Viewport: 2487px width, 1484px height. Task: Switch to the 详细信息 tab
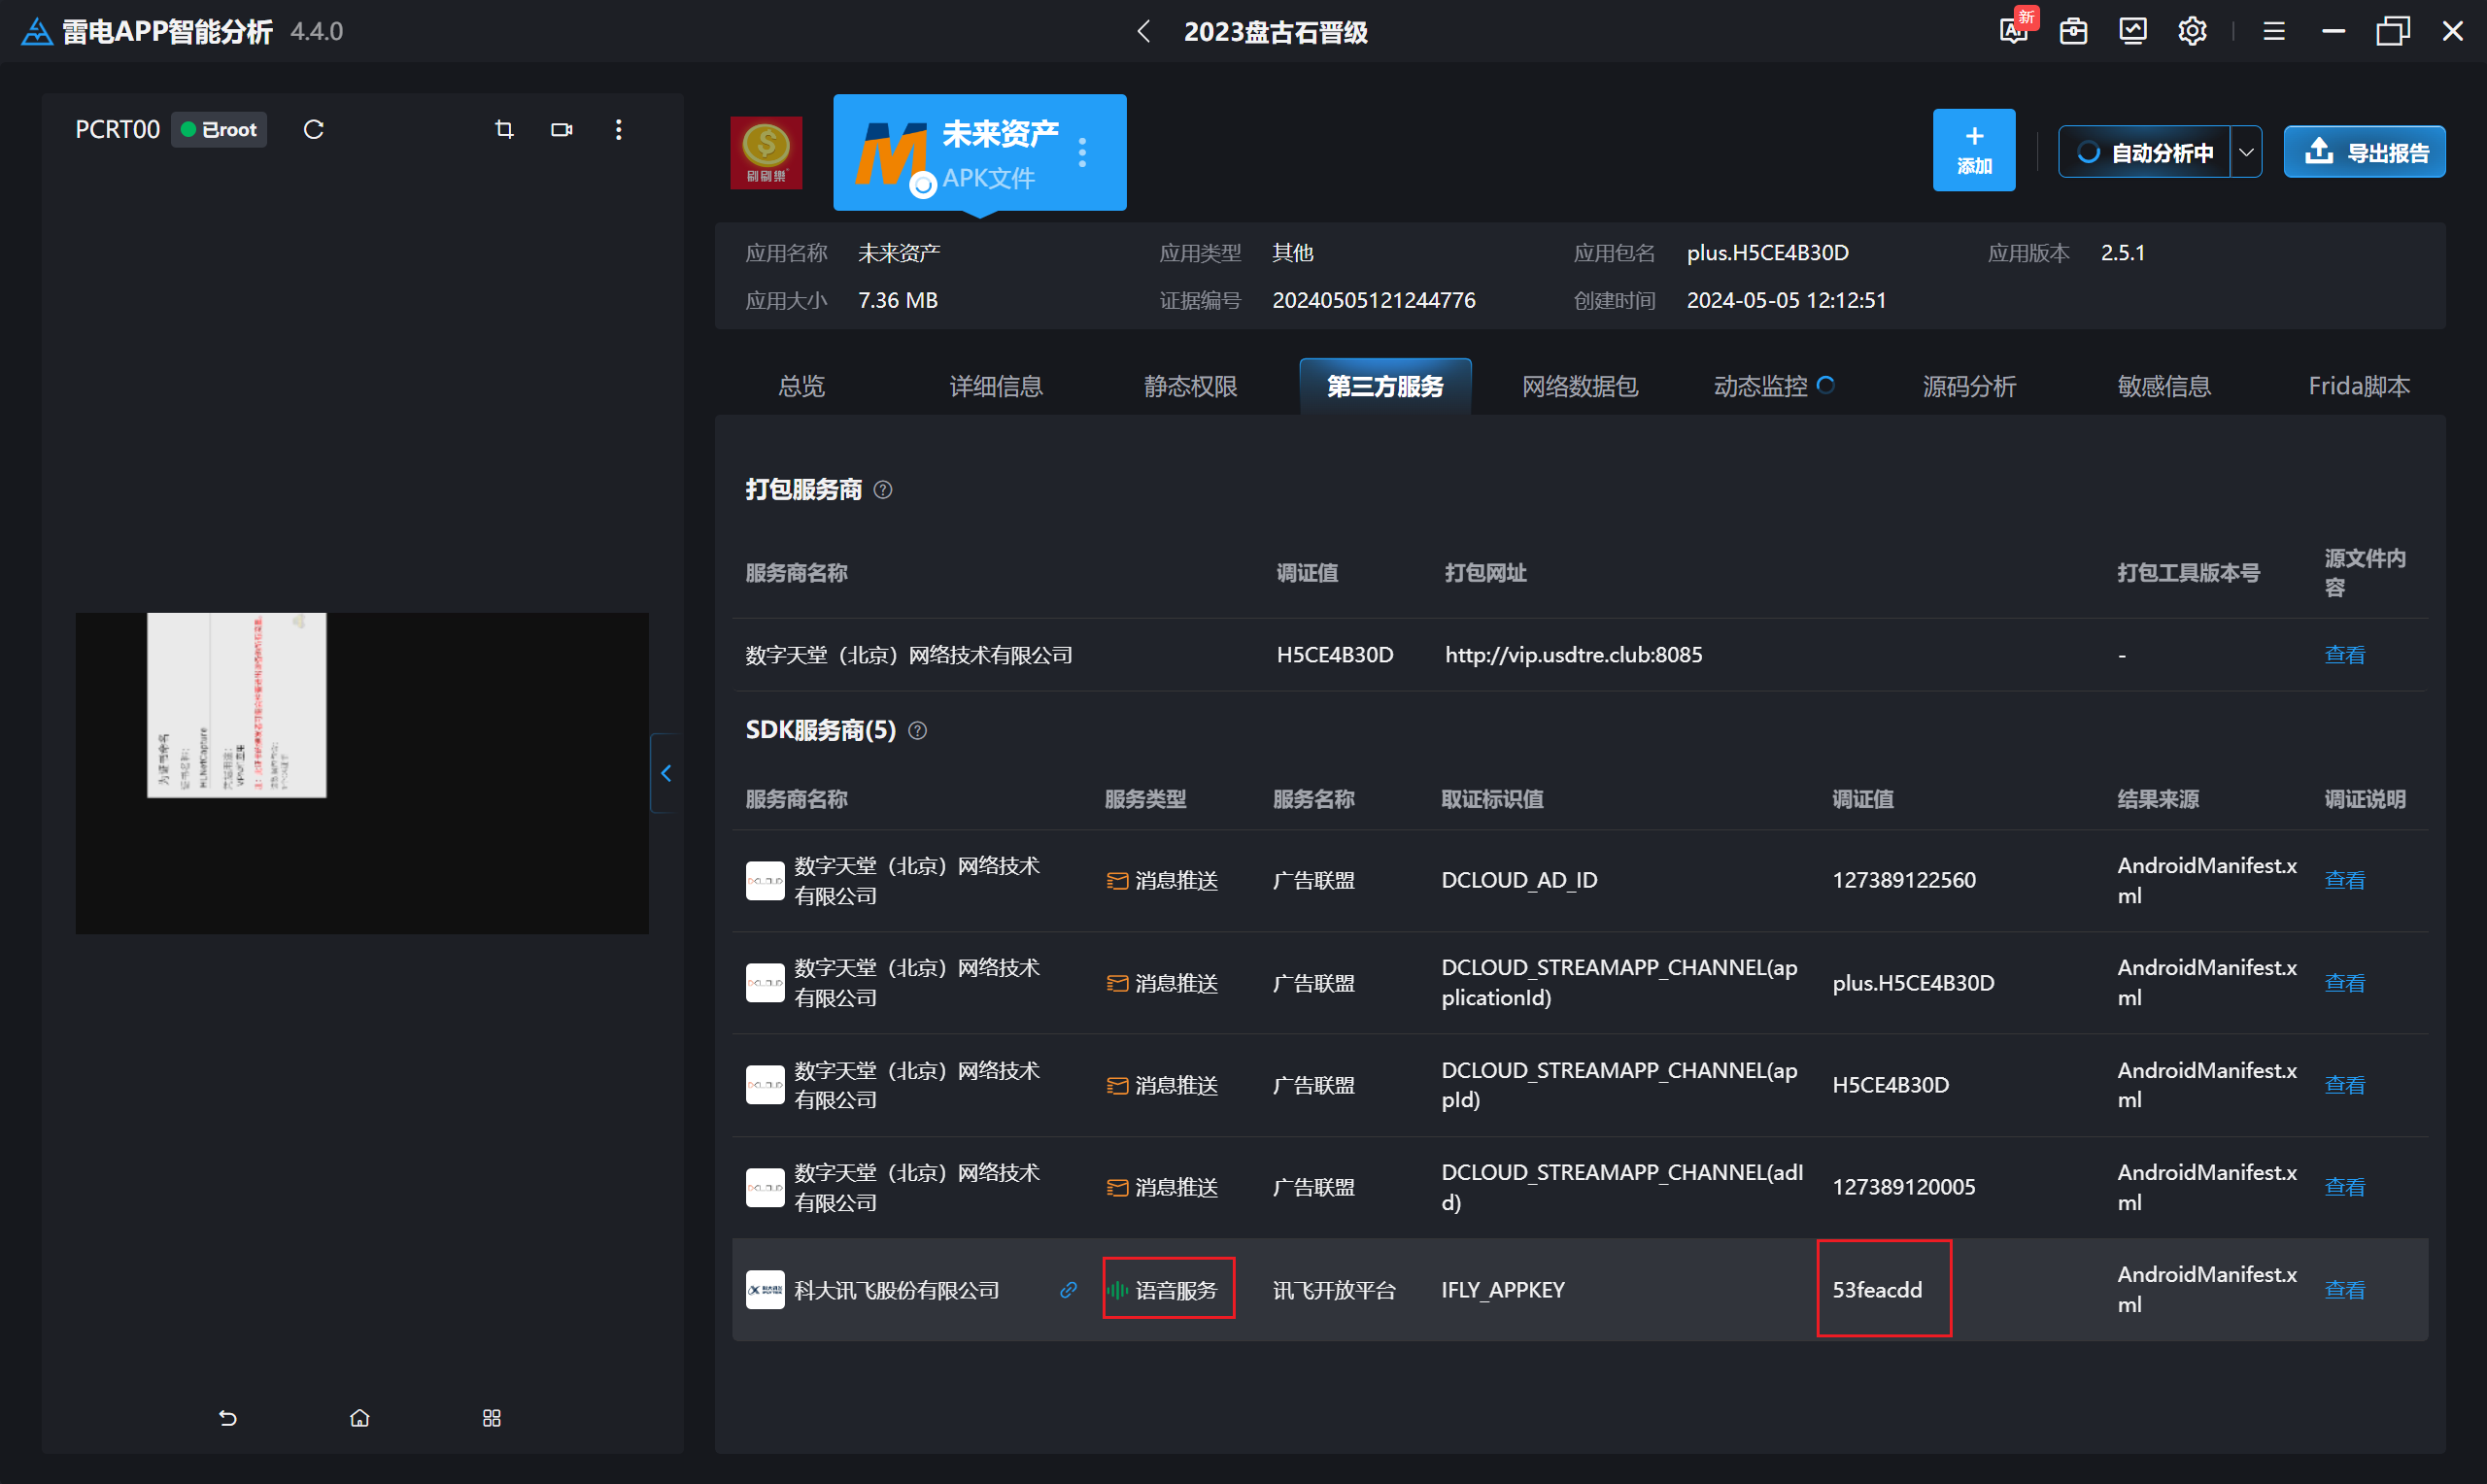[996, 386]
